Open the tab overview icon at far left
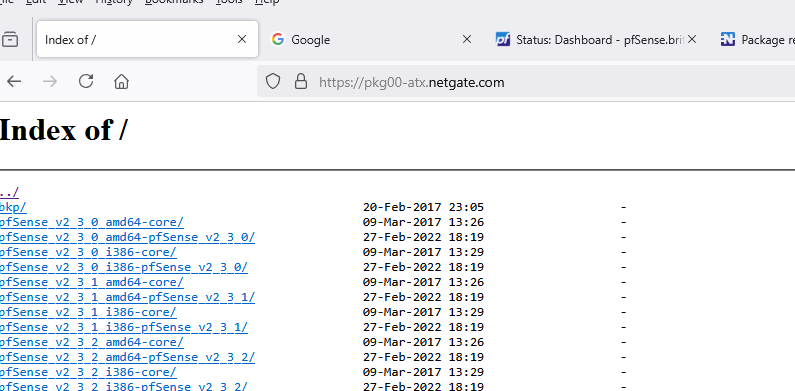 [10, 39]
